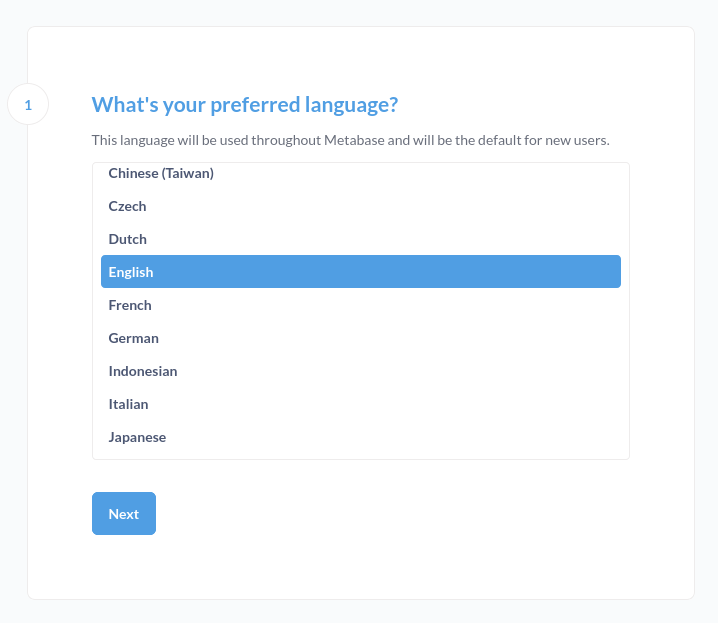
Task: Choose French as the language
Action: tap(361, 305)
